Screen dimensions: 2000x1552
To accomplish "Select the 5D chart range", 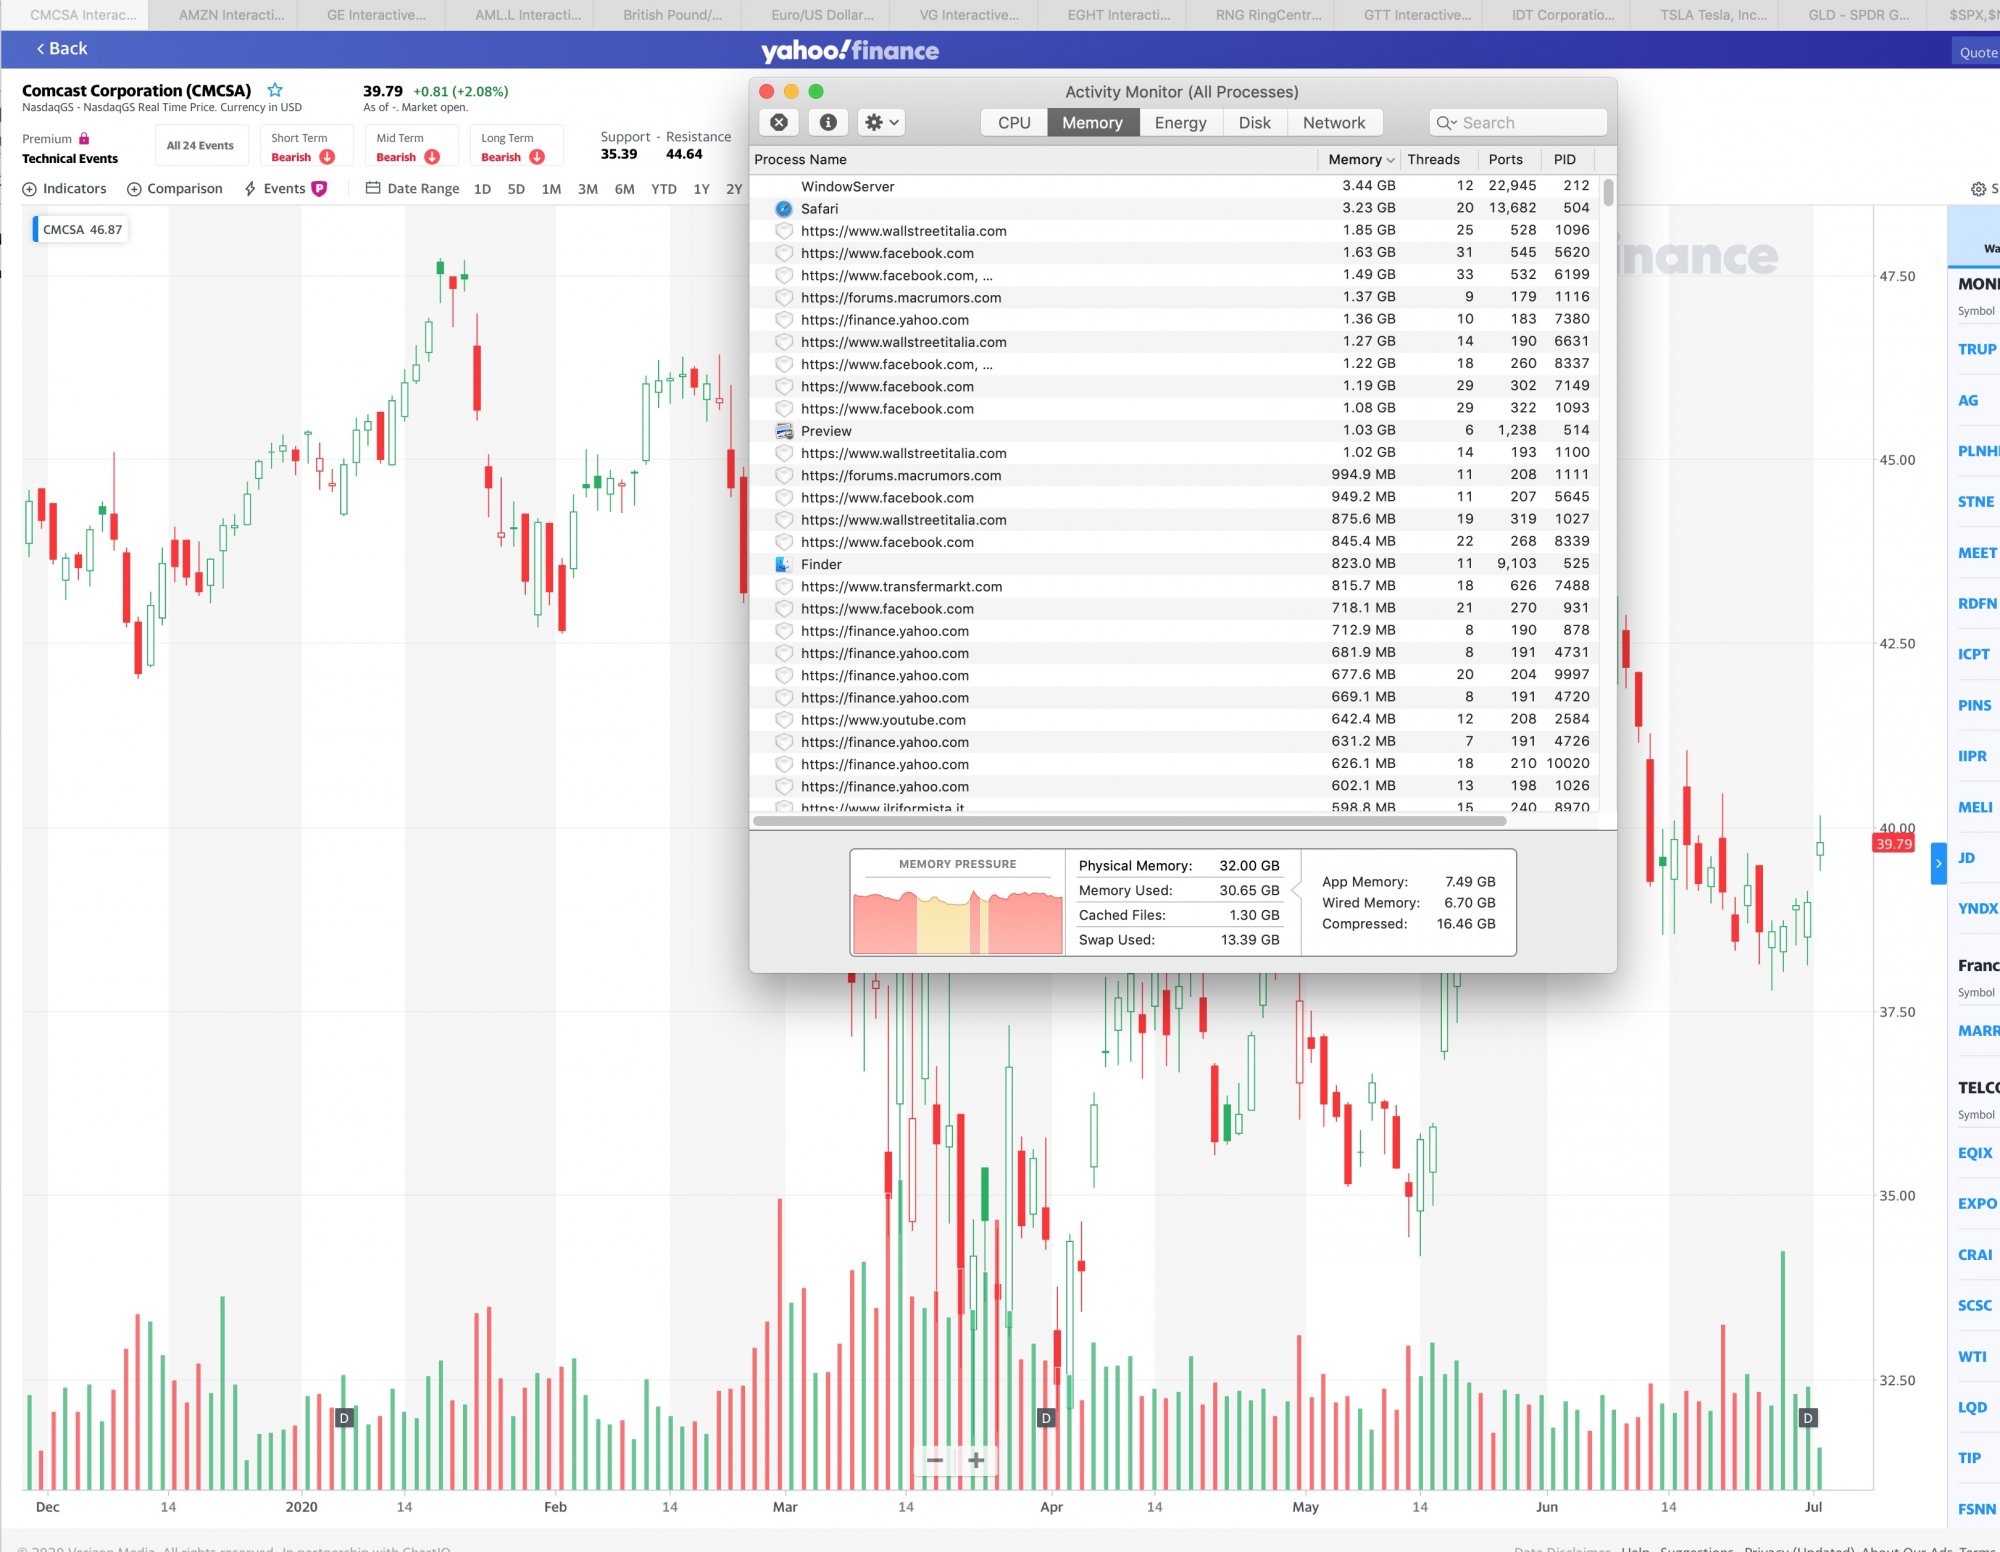I will point(516,189).
